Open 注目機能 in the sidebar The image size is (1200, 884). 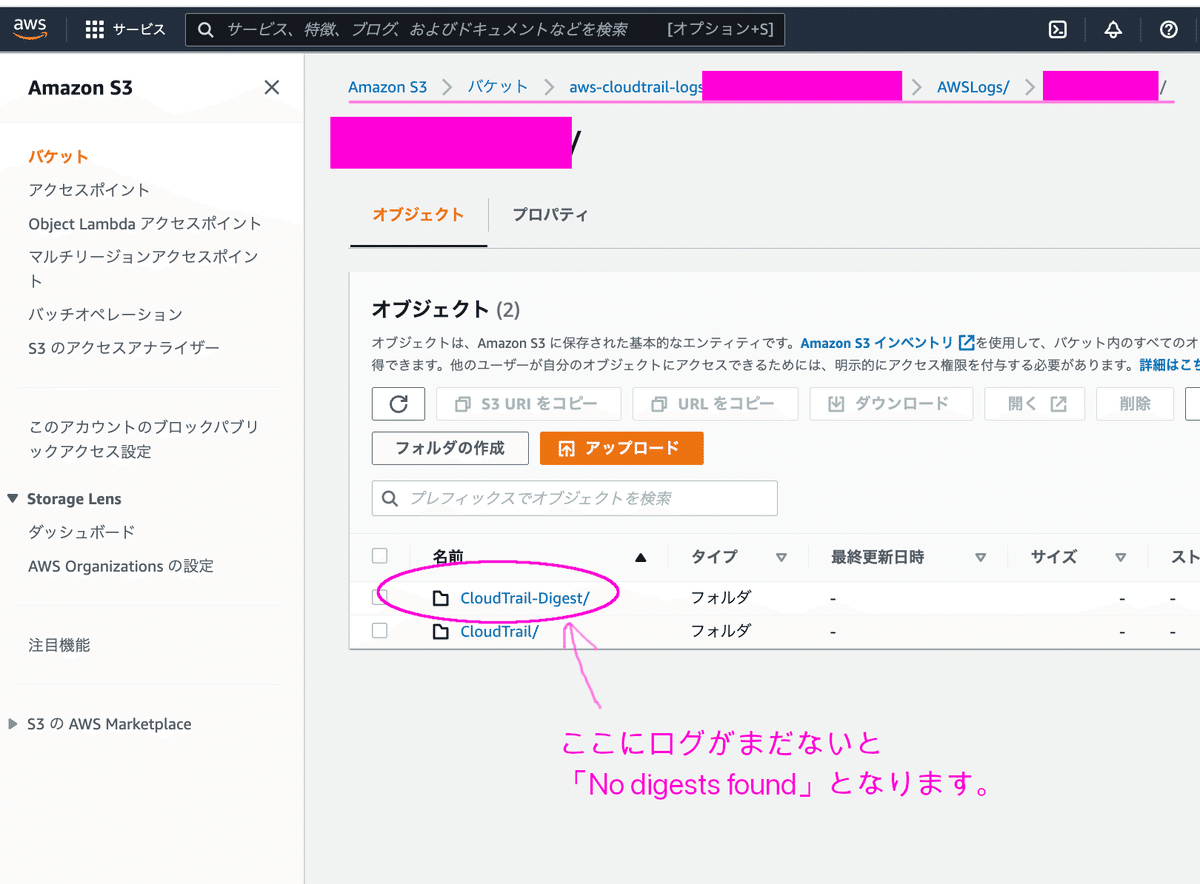click(x=59, y=645)
